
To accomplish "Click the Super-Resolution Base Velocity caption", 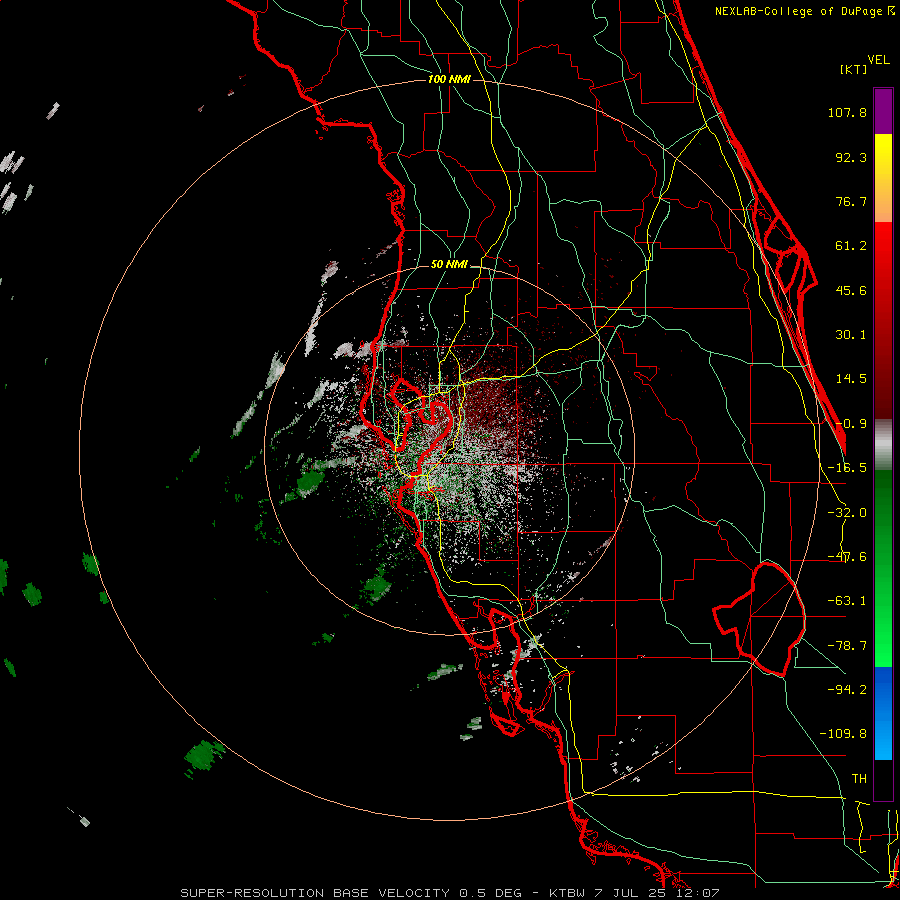I will [x=449, y=893].
